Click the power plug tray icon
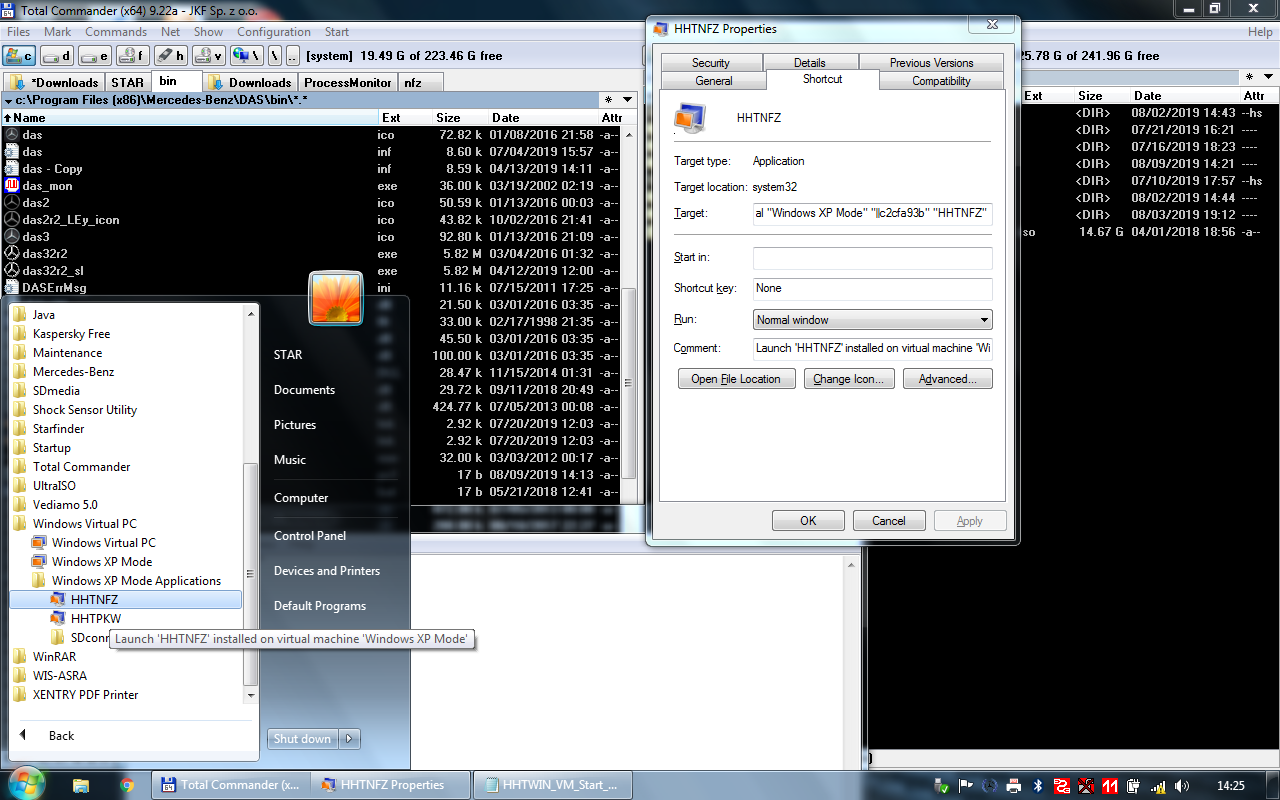The image size is (1280, 800). click(1134, 786)
